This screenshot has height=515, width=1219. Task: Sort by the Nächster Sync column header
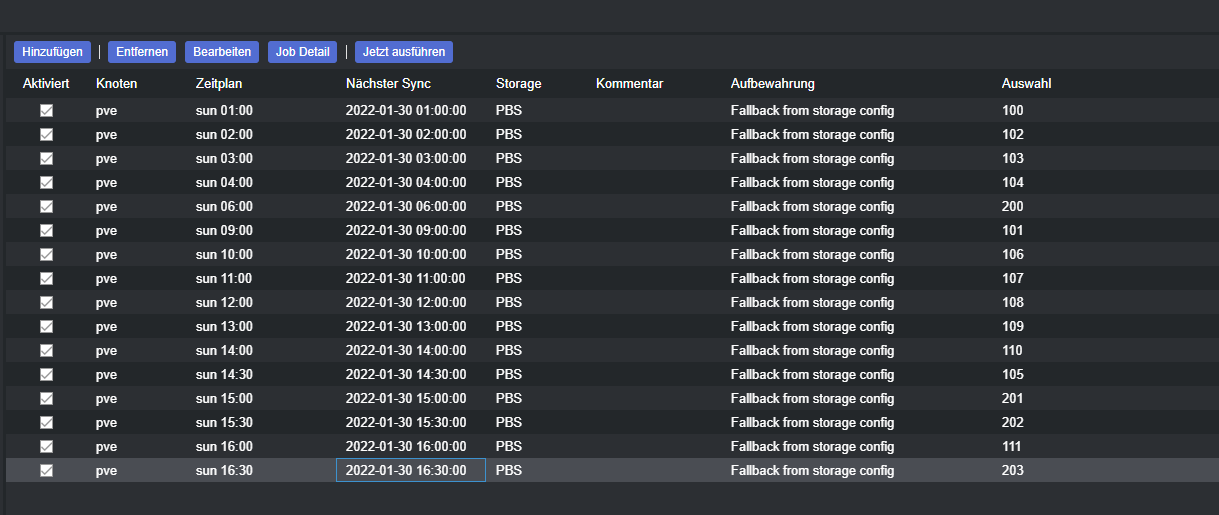point(388,84)
